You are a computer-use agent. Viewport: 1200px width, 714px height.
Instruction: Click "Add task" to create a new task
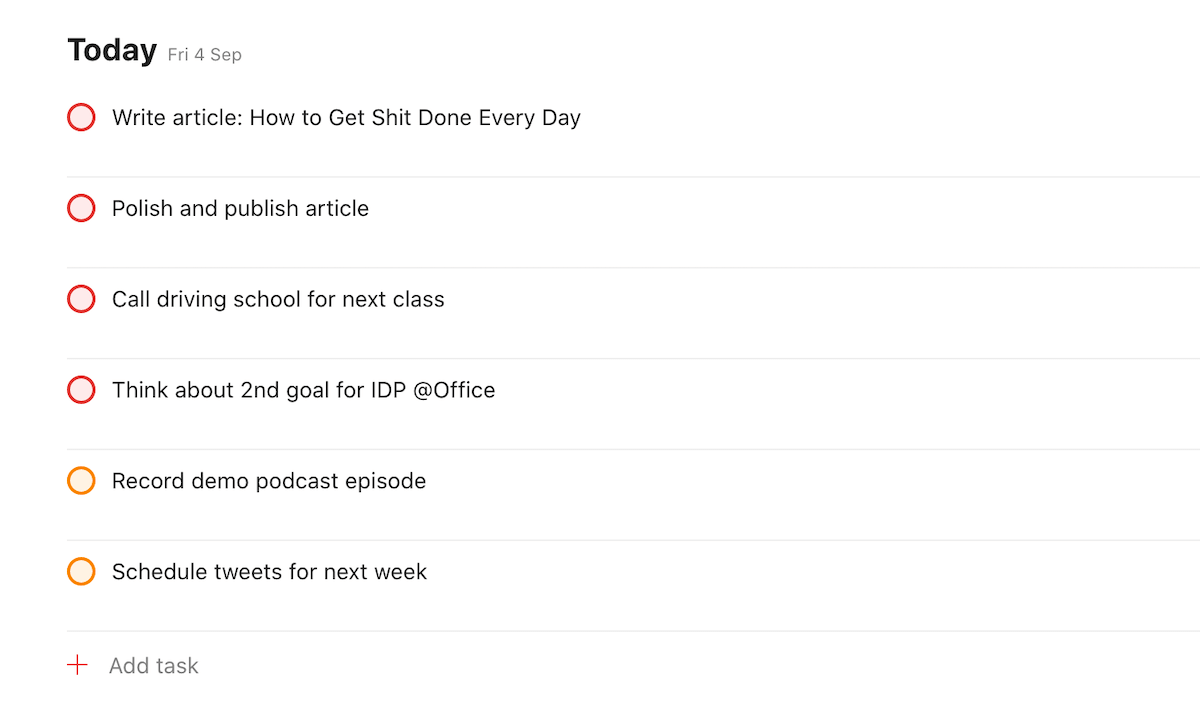coord(153,665)
